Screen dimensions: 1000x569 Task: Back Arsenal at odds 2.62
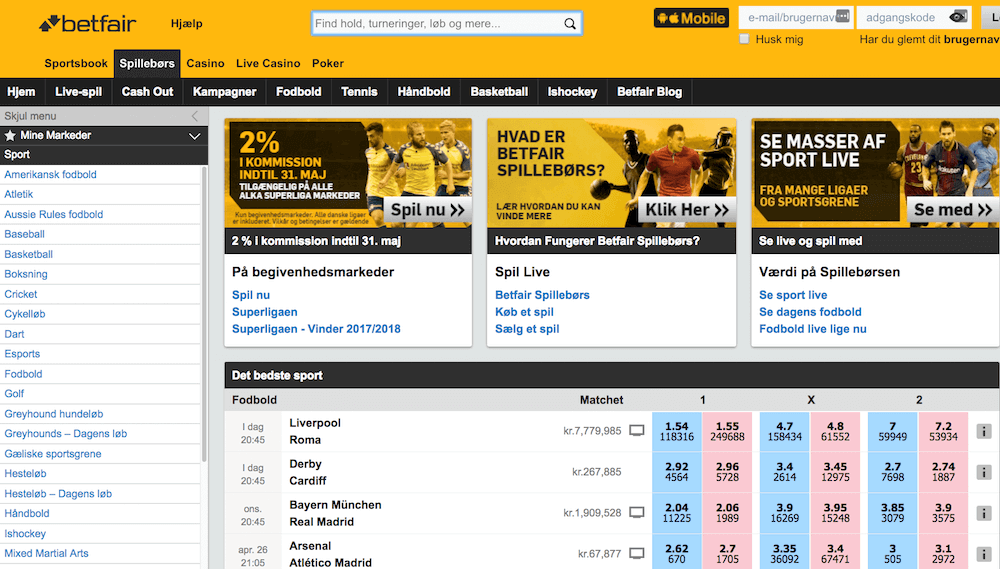[x=677, y=554]
